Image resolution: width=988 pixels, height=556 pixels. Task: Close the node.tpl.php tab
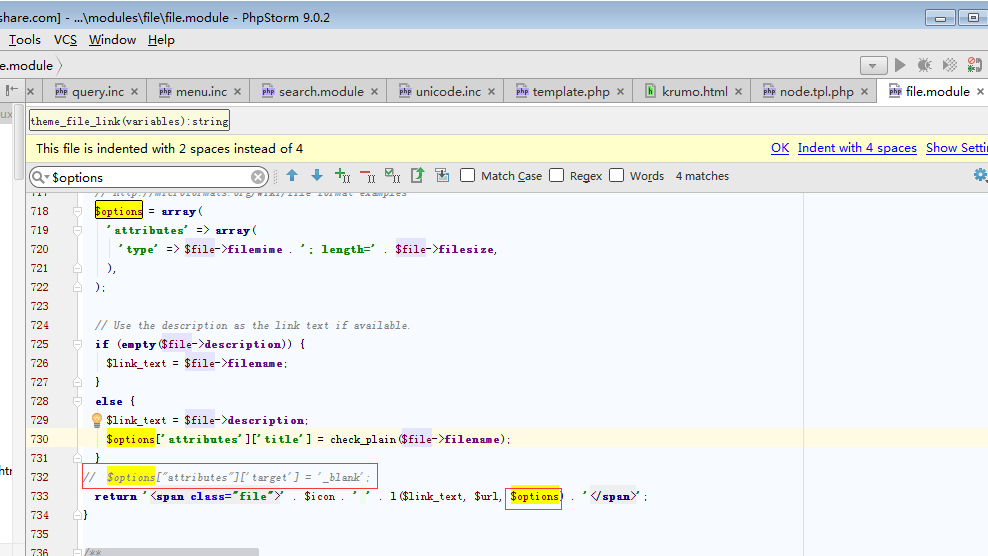[x=864, y=92]
